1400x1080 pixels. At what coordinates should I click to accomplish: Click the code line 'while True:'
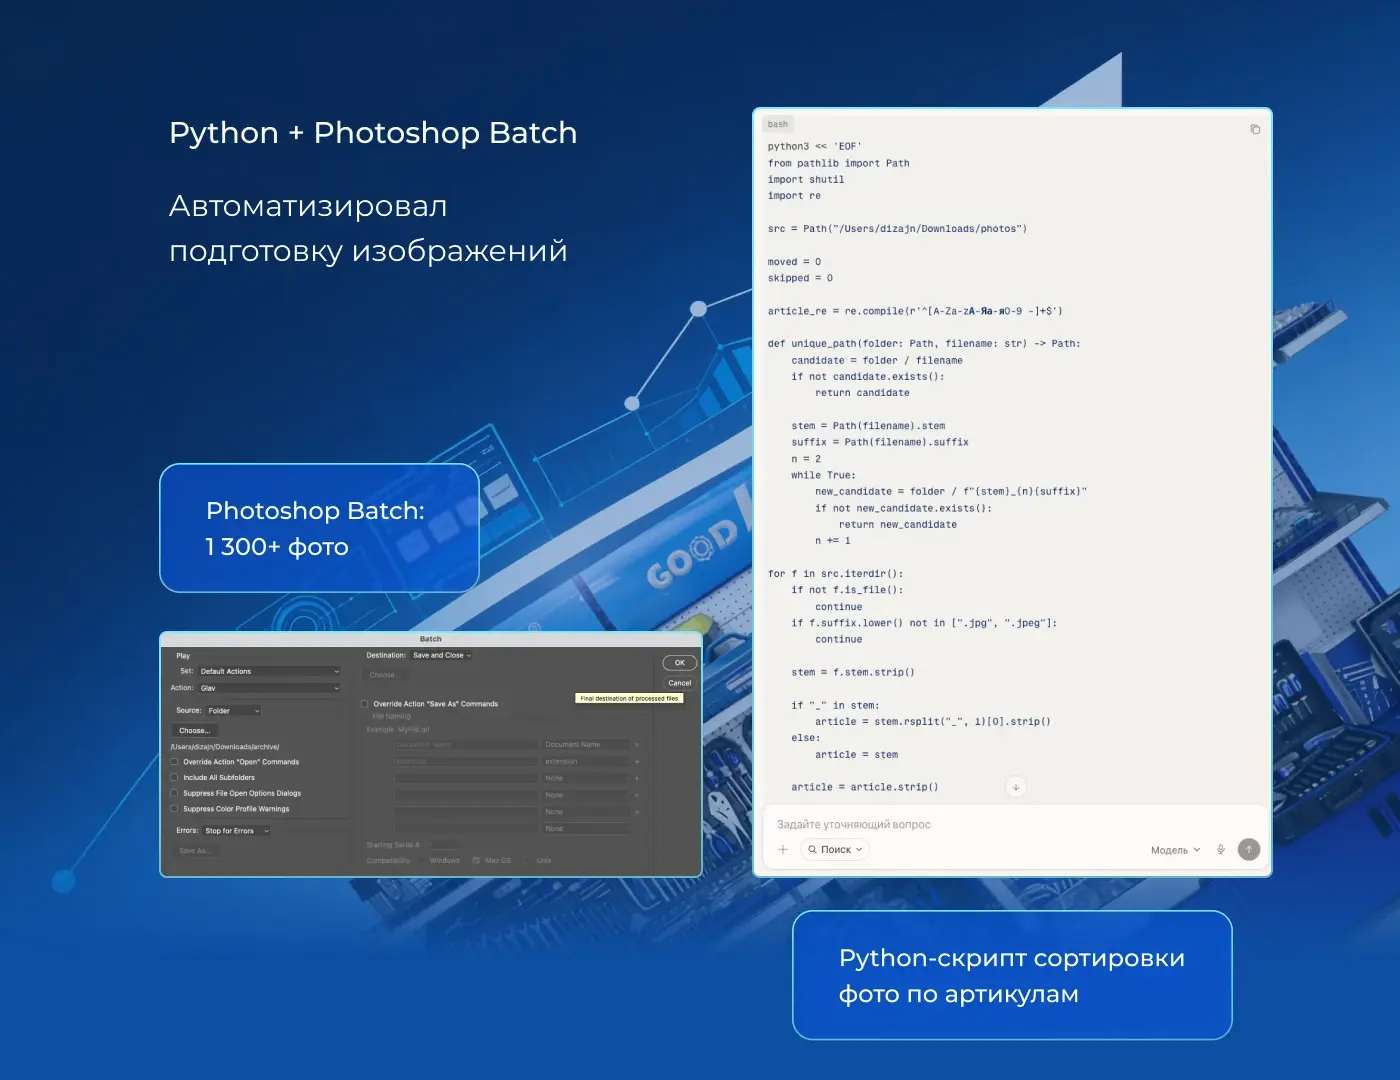pos(823,475)
